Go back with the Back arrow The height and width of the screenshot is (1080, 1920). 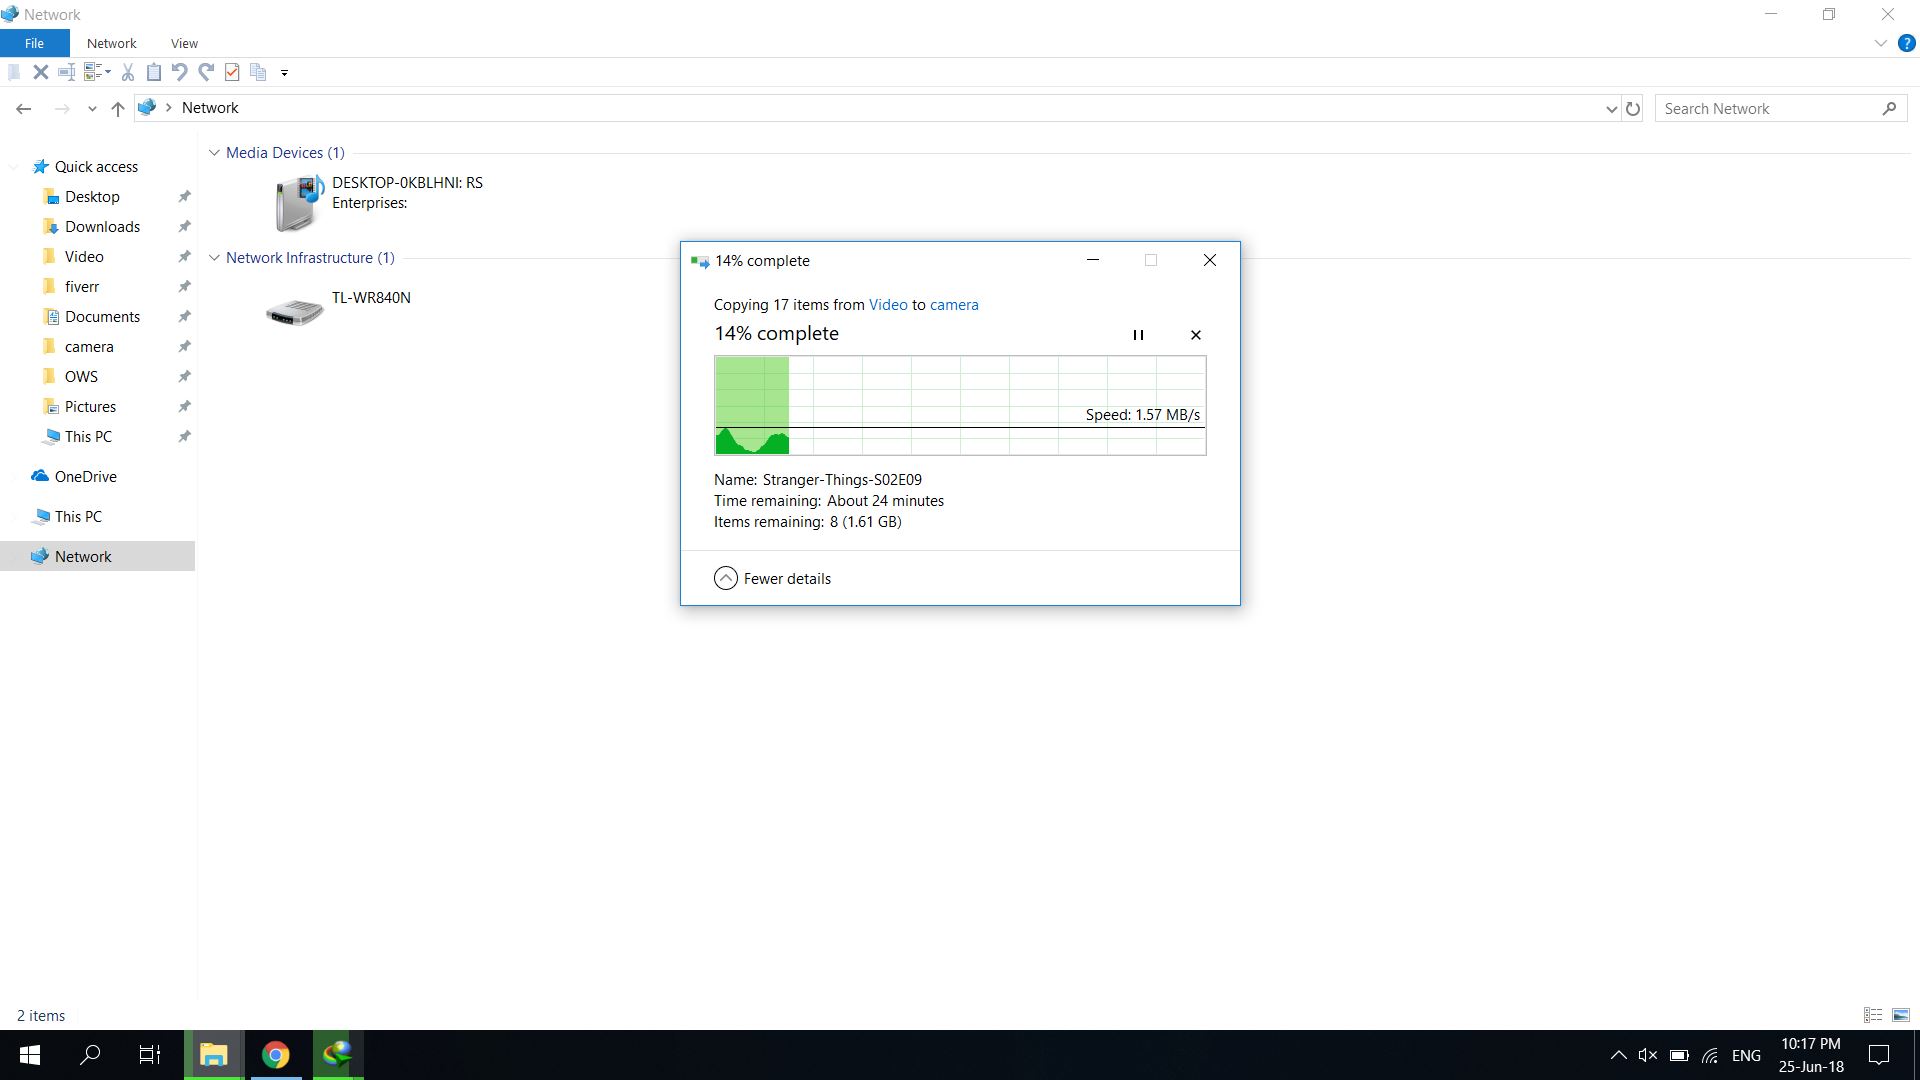coord(24,108)
